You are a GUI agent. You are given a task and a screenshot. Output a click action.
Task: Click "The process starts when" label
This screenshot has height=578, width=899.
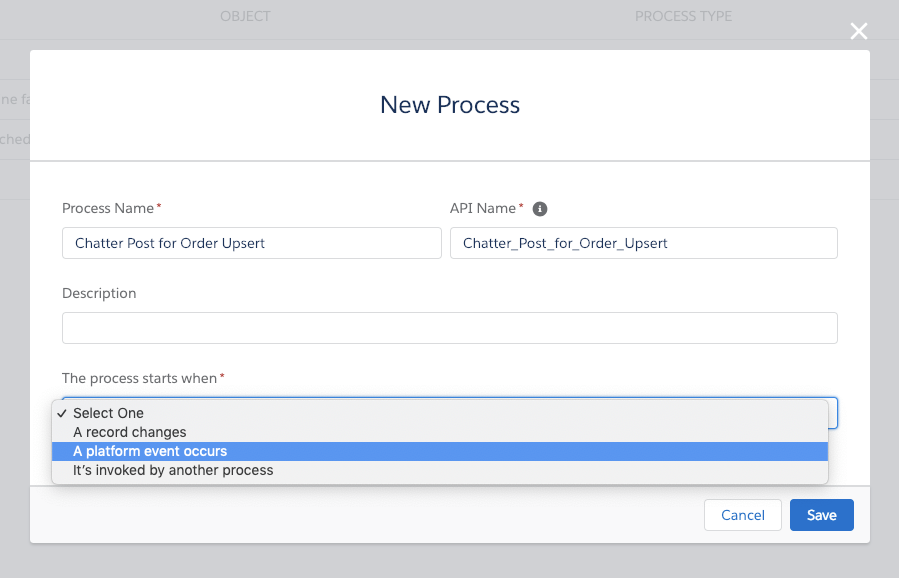[x=140, y=378]
